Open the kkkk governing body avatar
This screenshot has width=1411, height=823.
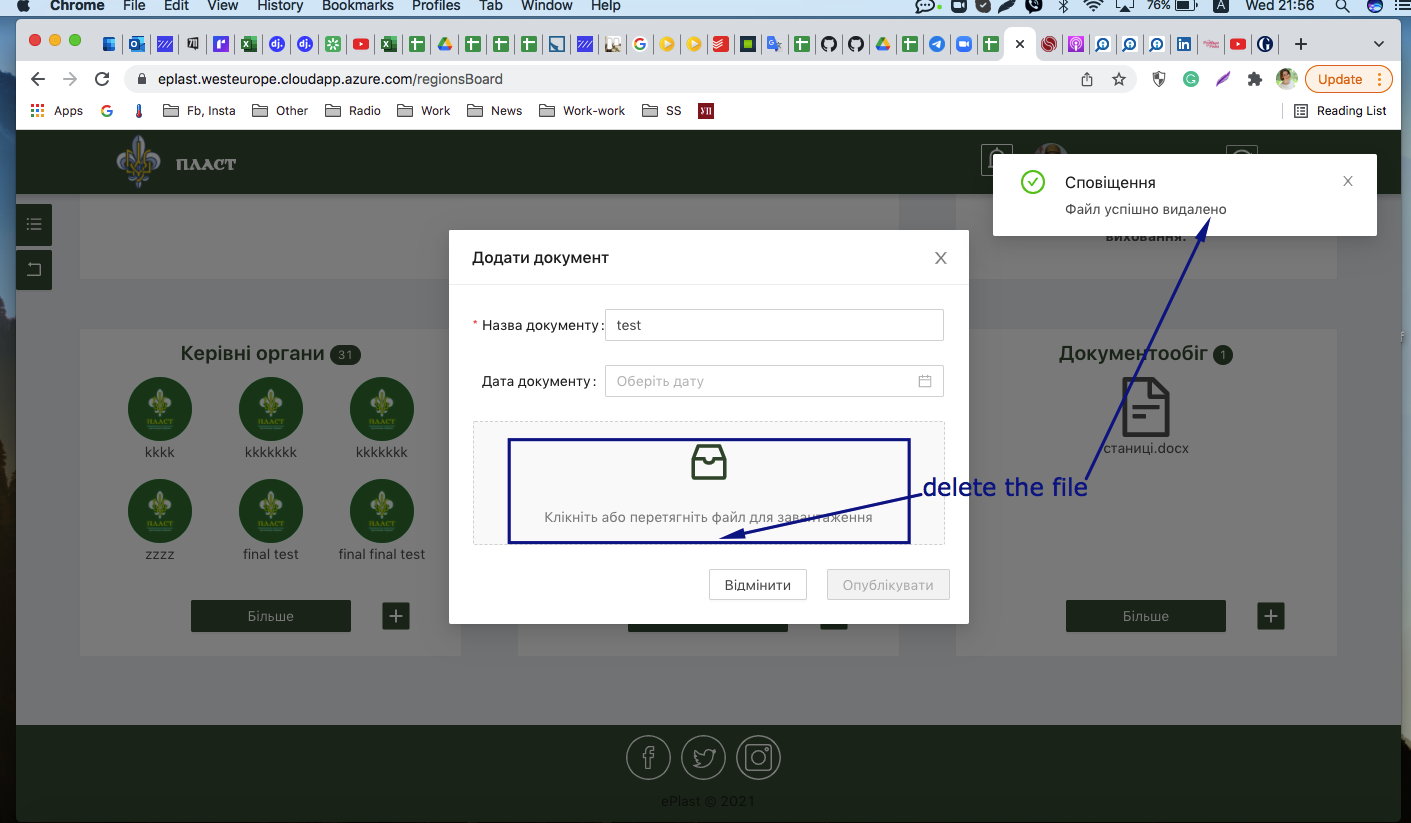160,409
